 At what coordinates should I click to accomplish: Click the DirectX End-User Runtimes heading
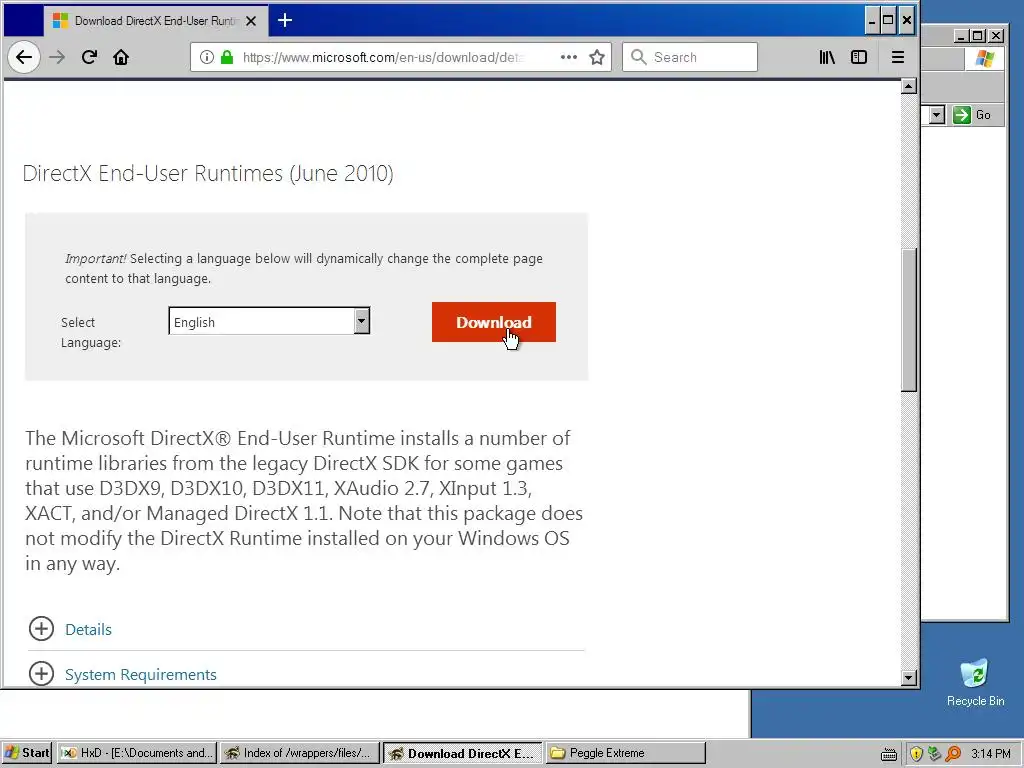208,174
